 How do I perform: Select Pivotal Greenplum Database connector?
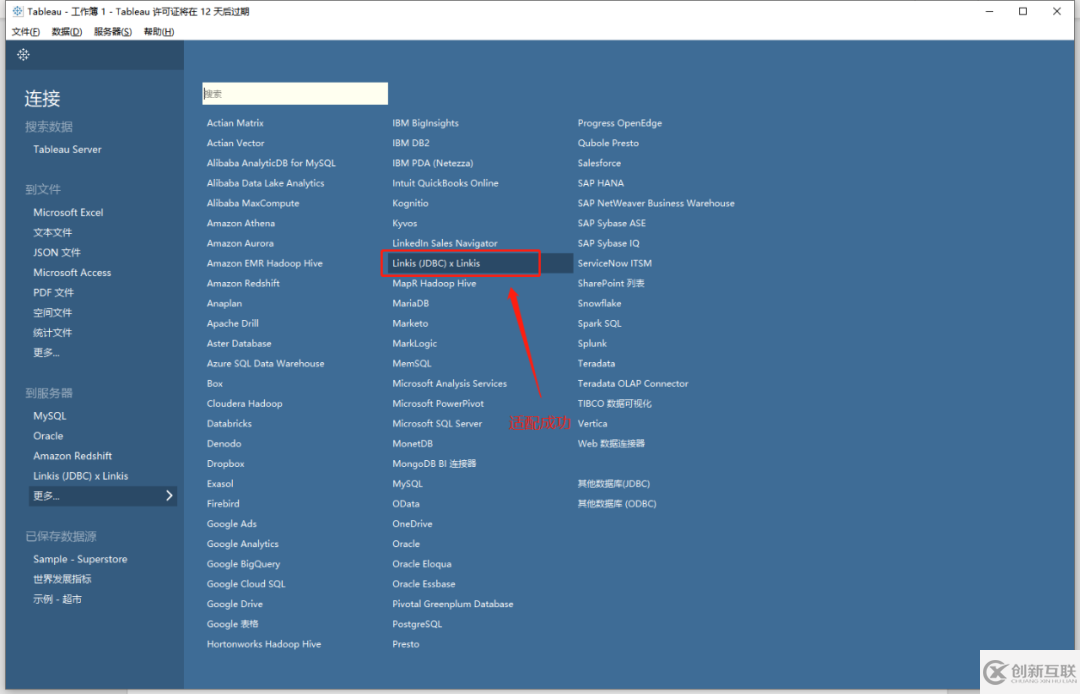coord(453,604)
